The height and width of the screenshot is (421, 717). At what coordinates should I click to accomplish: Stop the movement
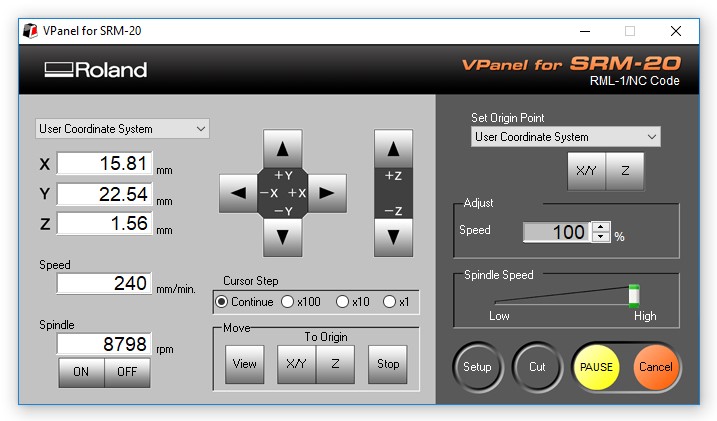[388, 364]
